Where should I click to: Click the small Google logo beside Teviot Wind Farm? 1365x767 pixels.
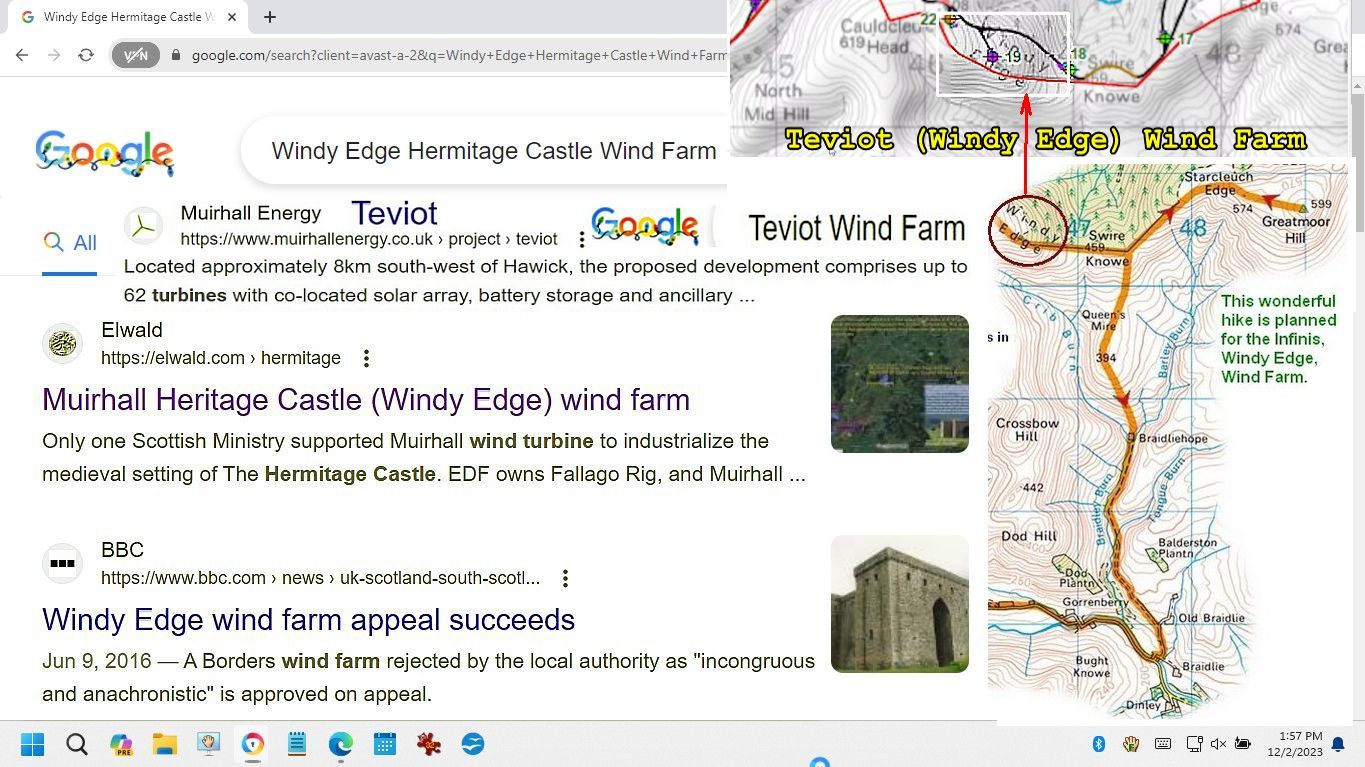644,226
